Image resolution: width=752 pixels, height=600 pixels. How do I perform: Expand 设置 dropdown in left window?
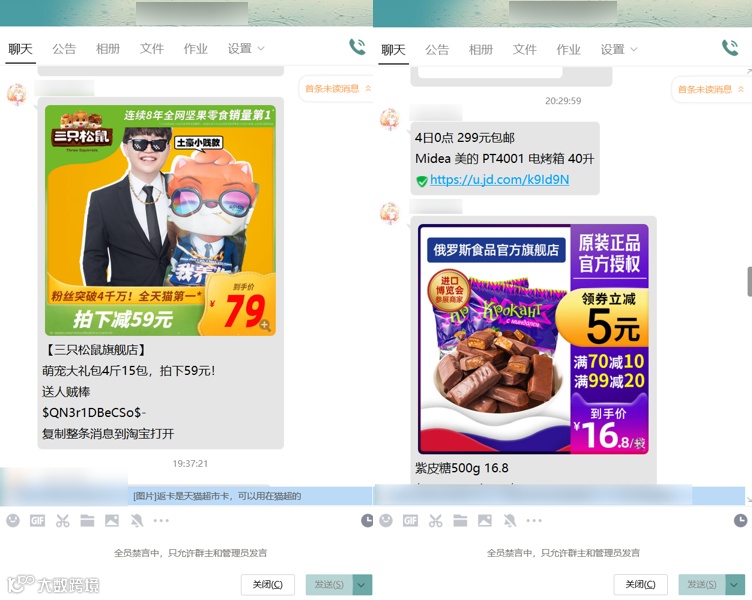click(246, 48)
